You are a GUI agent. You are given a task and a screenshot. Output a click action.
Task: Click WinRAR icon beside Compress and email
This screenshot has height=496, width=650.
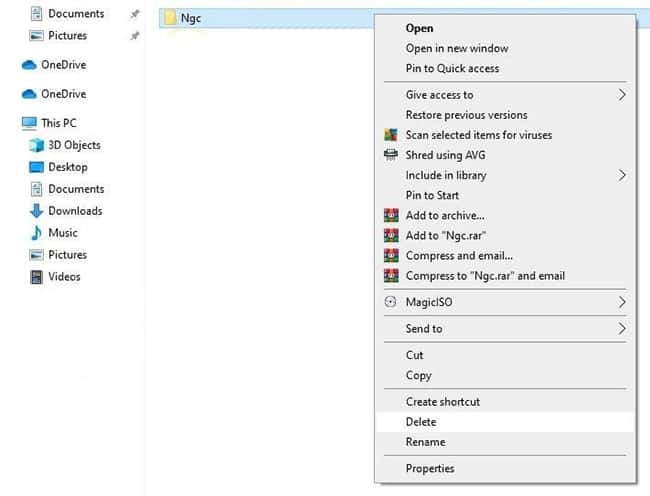[391, 255]
